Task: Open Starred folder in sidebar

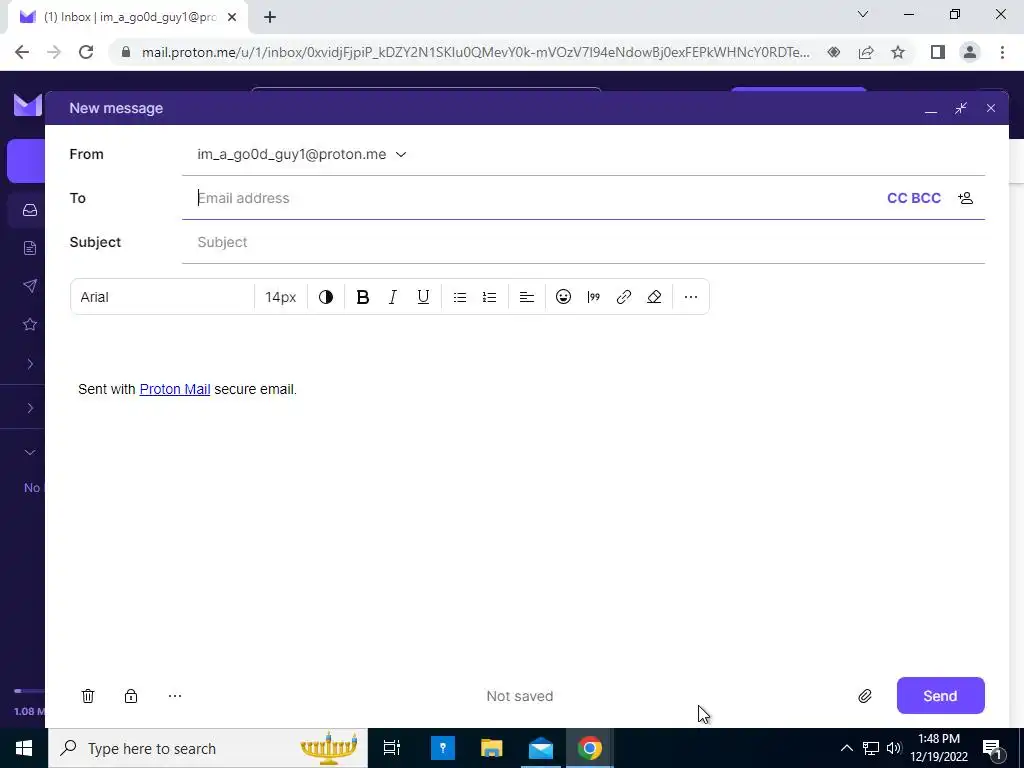Action: coord(29,325)
